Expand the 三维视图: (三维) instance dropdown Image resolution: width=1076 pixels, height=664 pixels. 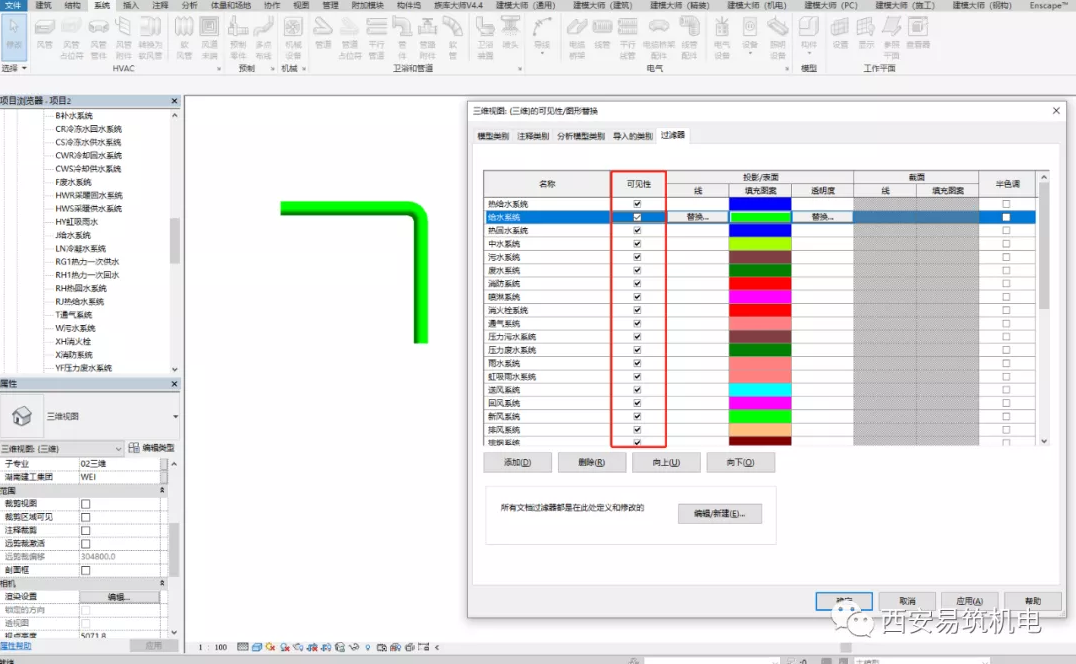pos(118,448)
